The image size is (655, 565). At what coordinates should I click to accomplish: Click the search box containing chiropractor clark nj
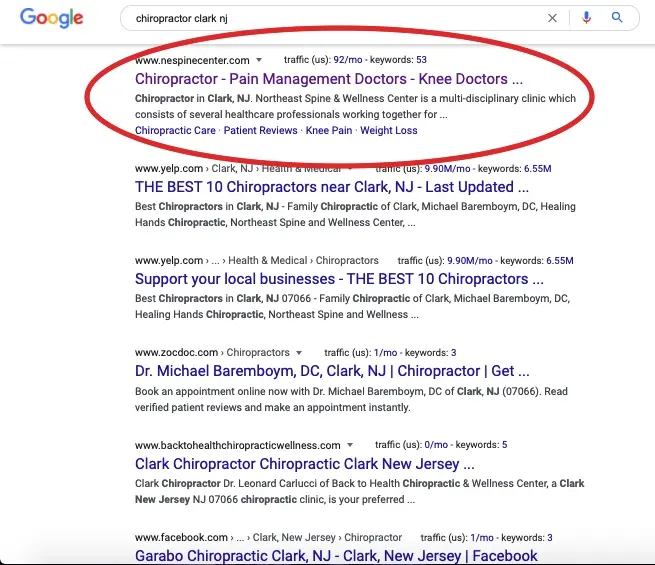pyautogui.click(x=334, y=18)
